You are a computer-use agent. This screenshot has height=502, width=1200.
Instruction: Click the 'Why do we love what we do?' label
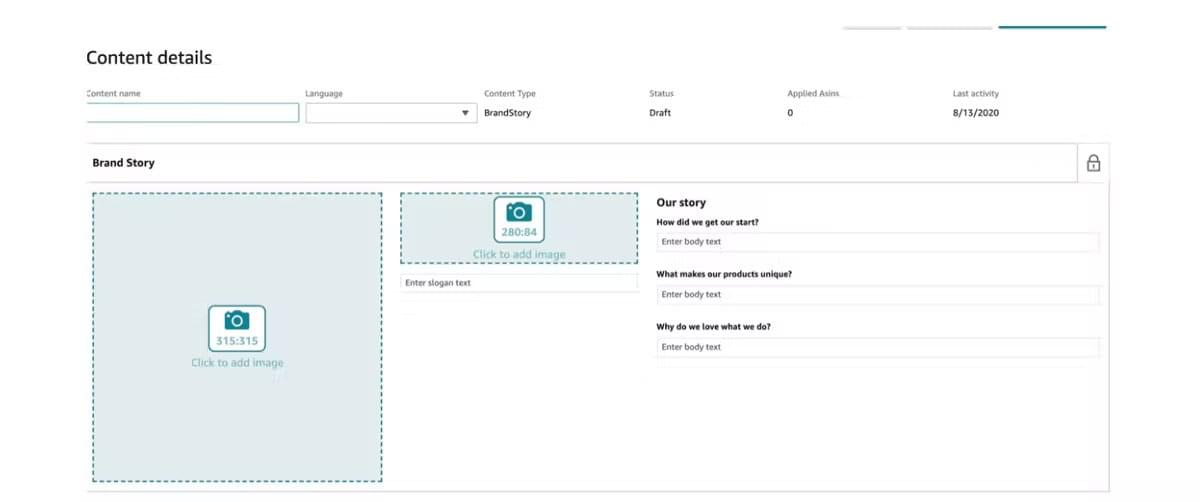pos(713,327)
